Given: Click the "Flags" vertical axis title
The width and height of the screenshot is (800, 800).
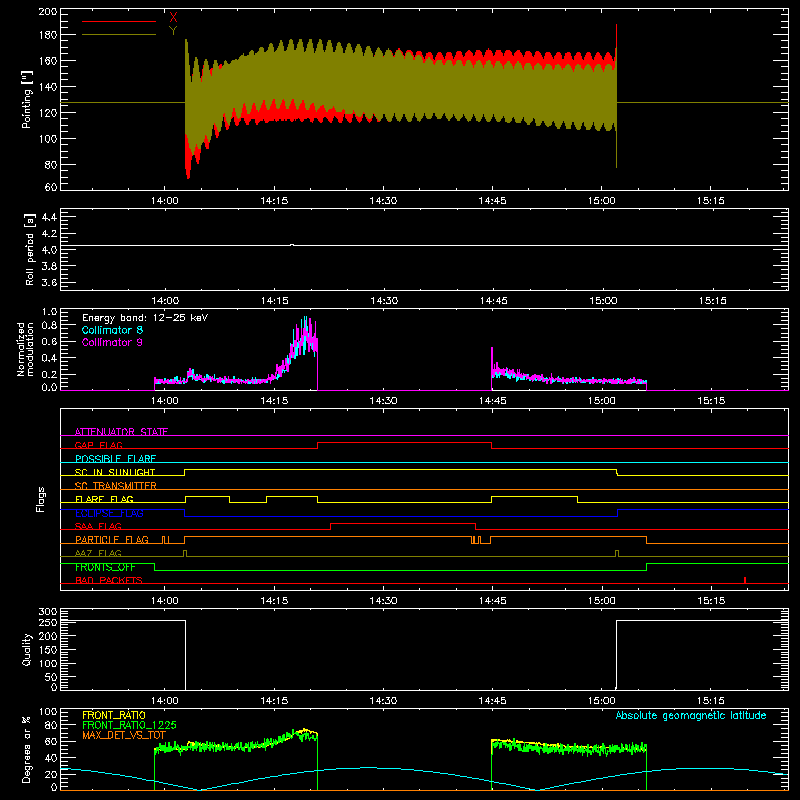Looking at the screenshot, I should (x=40, y=499).
